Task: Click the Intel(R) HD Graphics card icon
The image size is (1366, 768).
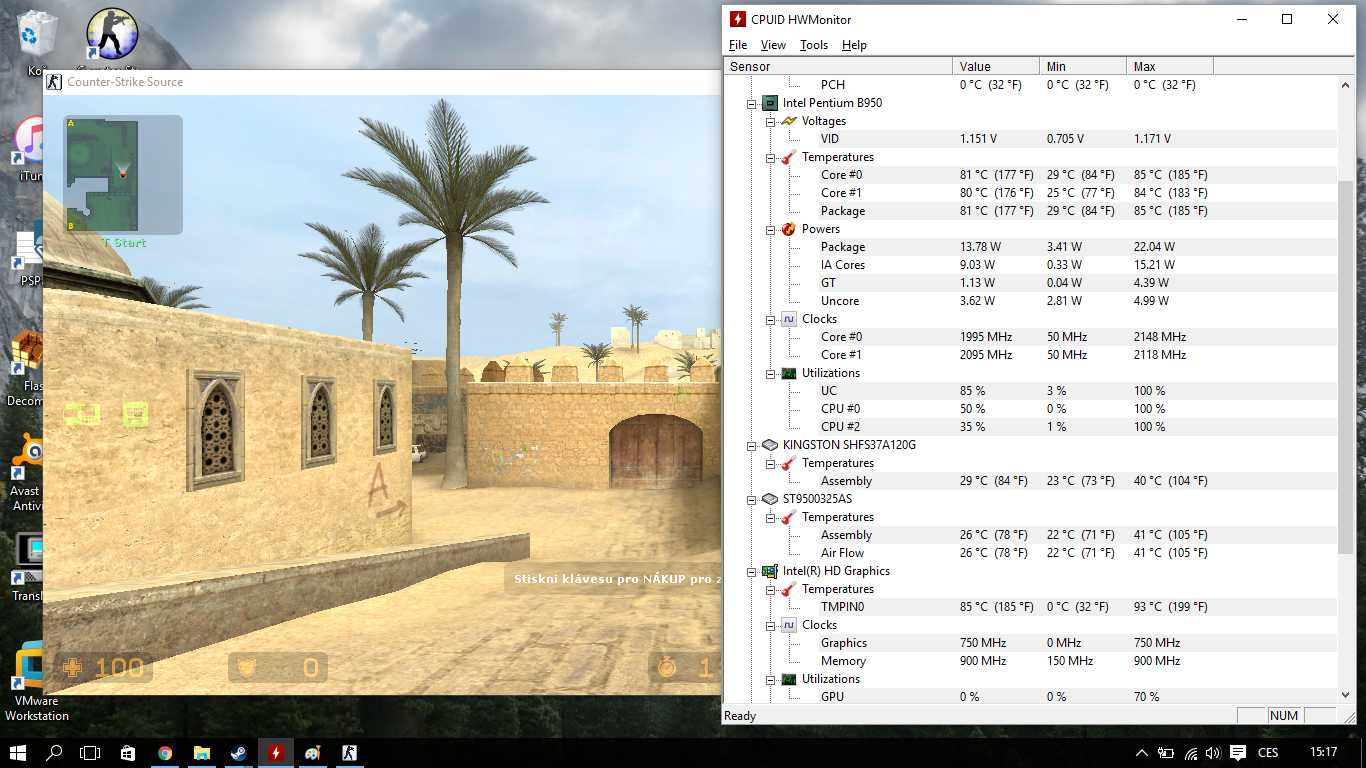Action: point(770,571)
